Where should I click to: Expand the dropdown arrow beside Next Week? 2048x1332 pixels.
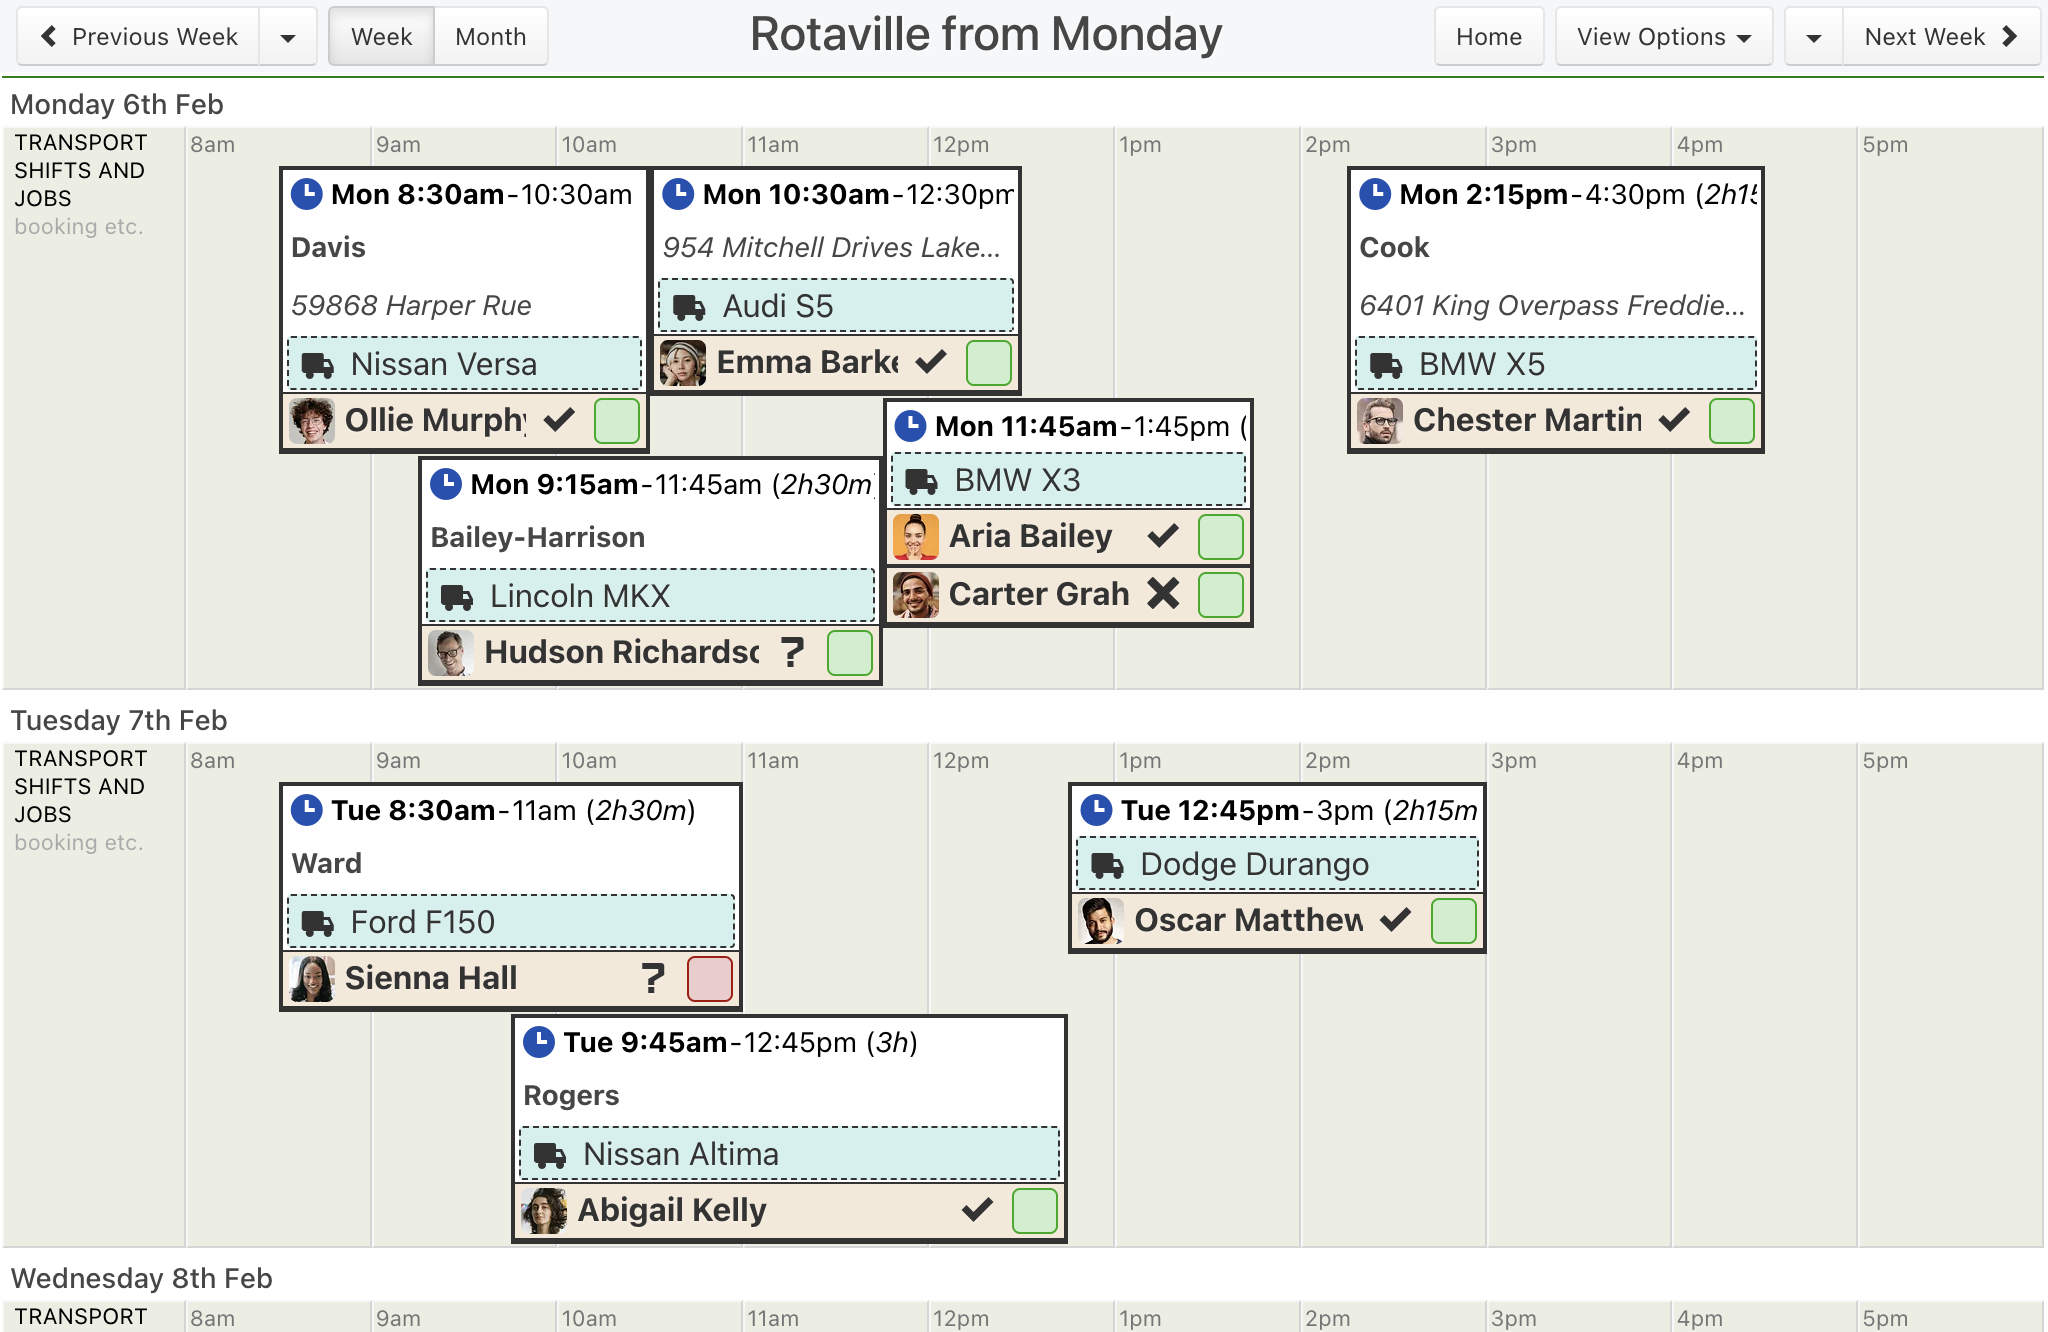click(x=1813, y=37)
